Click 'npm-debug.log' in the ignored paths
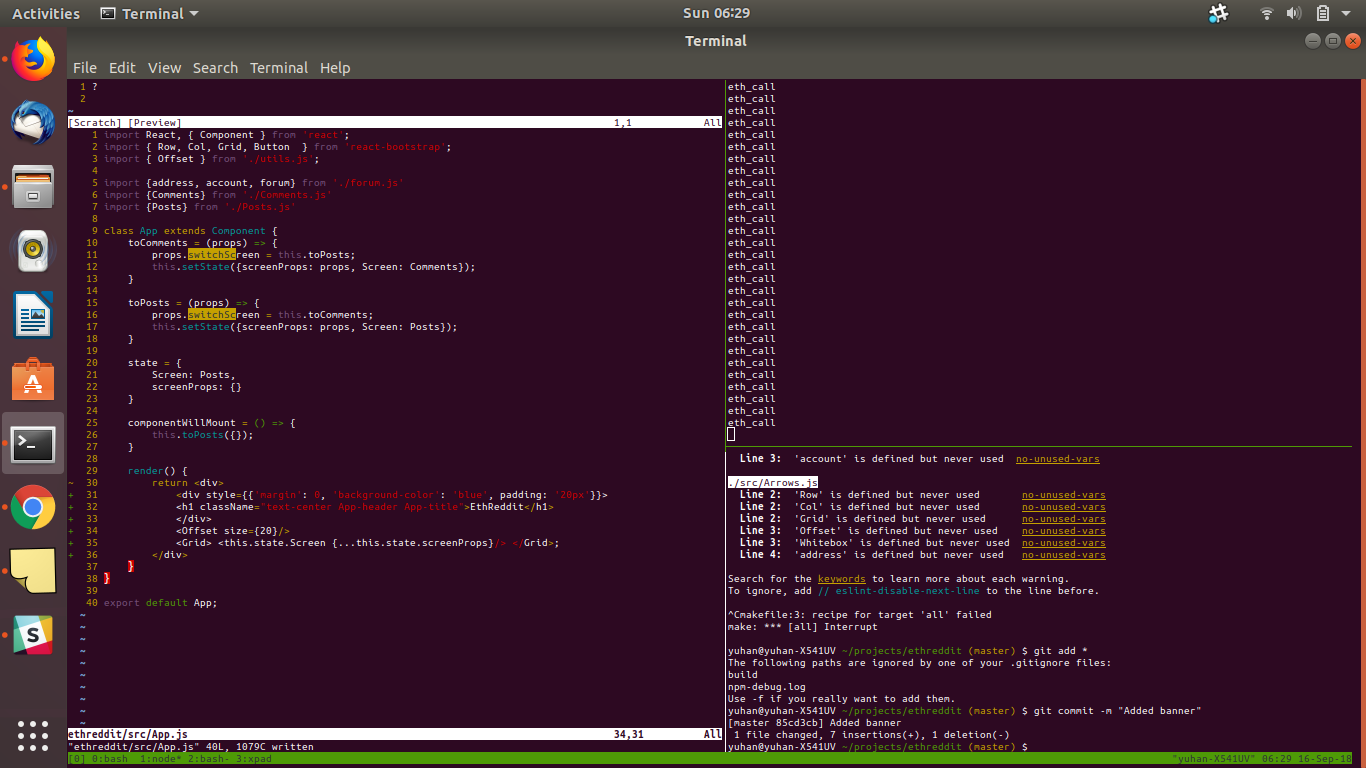Screen dimensions: 1366x768 click(767, 687)
